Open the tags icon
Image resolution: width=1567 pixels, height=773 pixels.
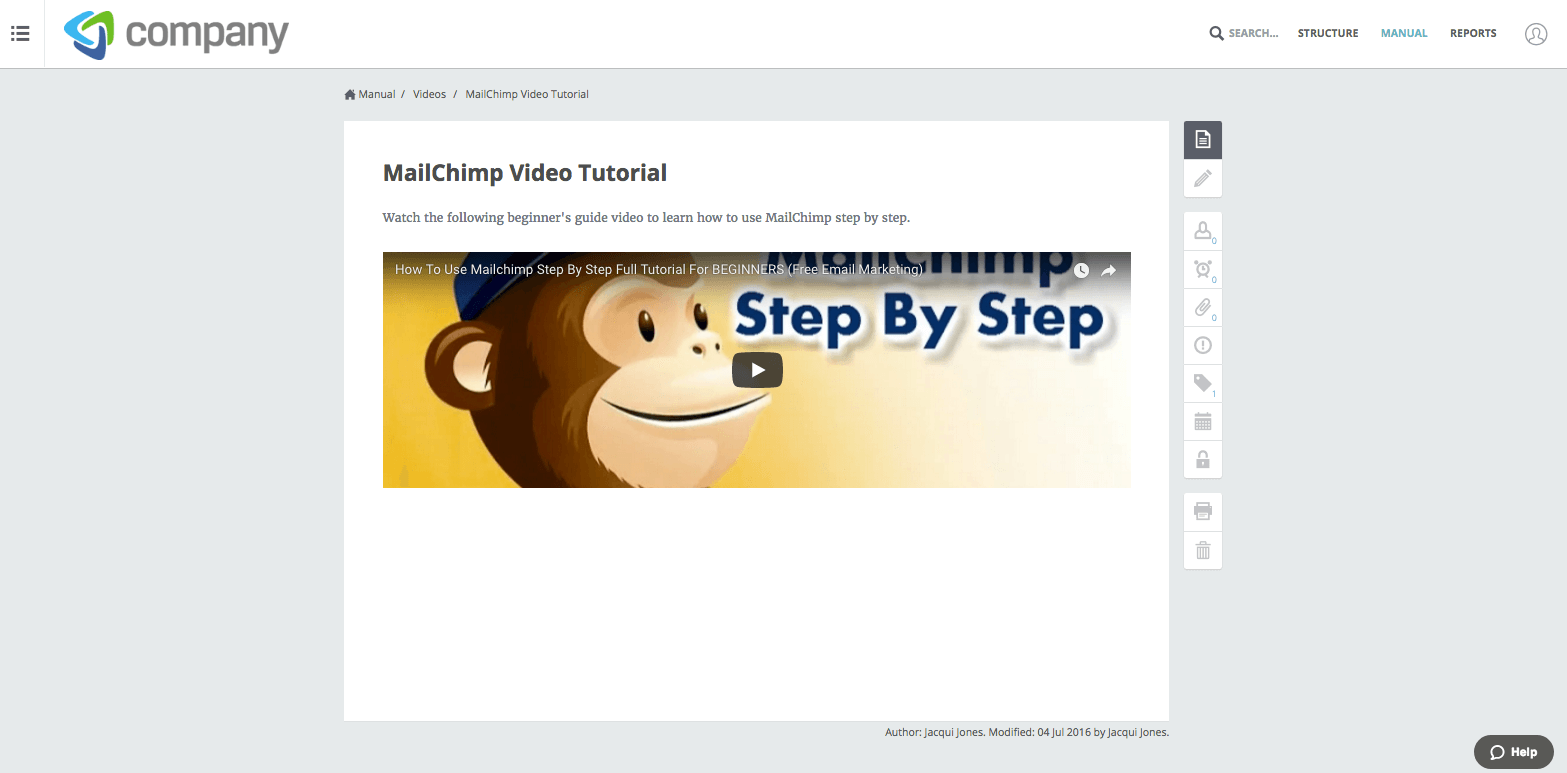[x=1203, y=383]
